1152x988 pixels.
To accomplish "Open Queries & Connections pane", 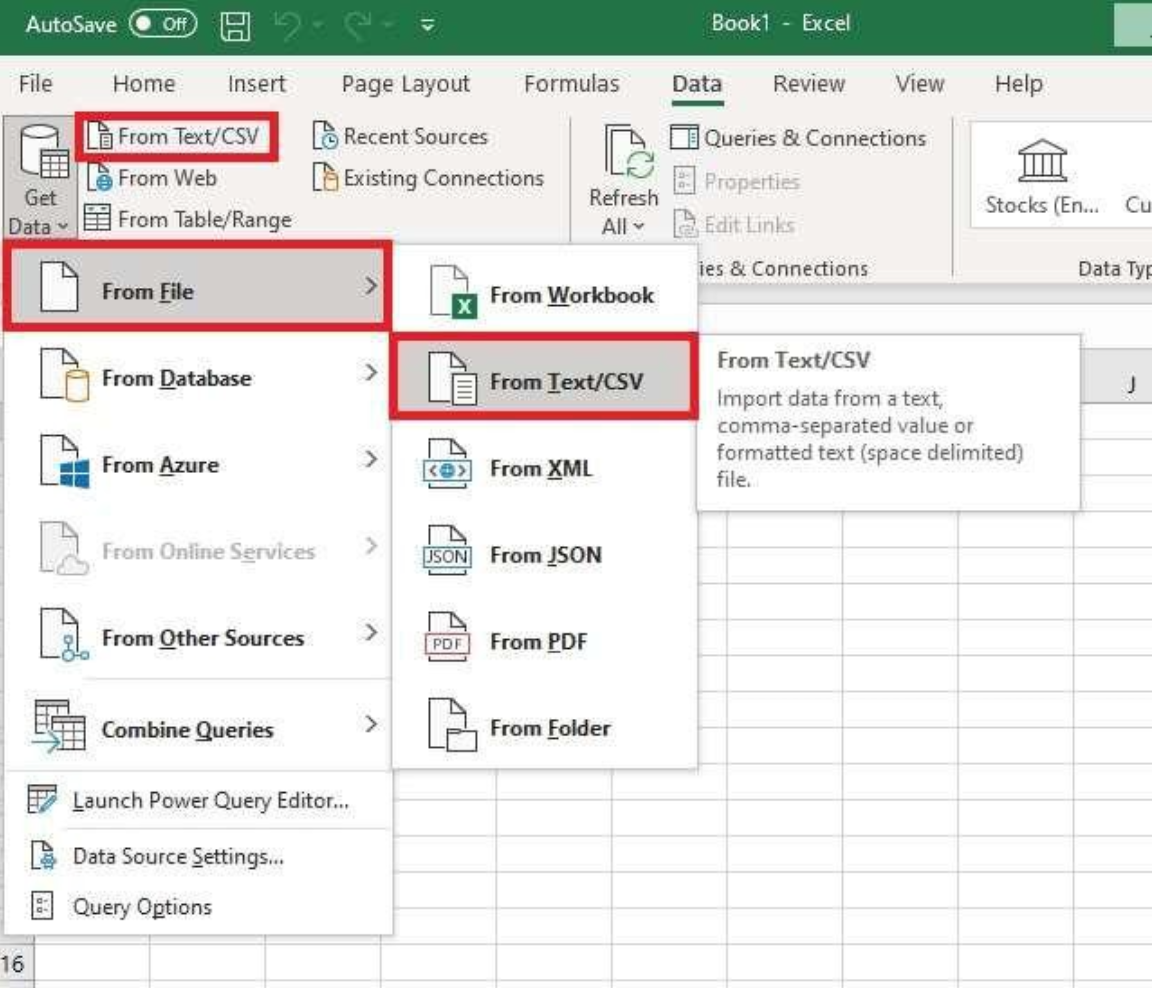I will 799,138.
